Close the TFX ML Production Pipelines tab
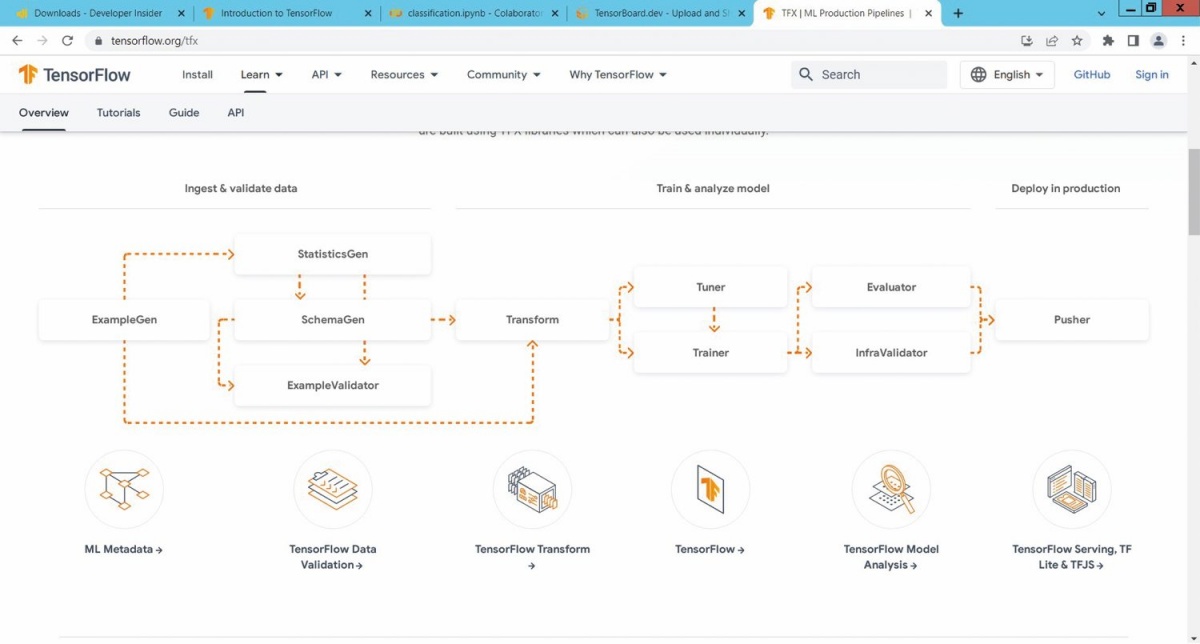1200x644 pixels. pos(927,13)
